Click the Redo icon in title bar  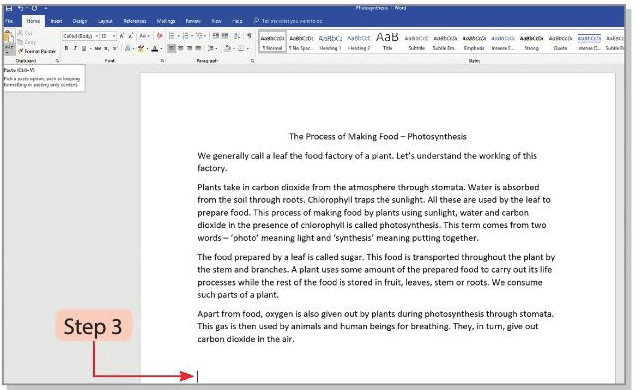(34, 8)
